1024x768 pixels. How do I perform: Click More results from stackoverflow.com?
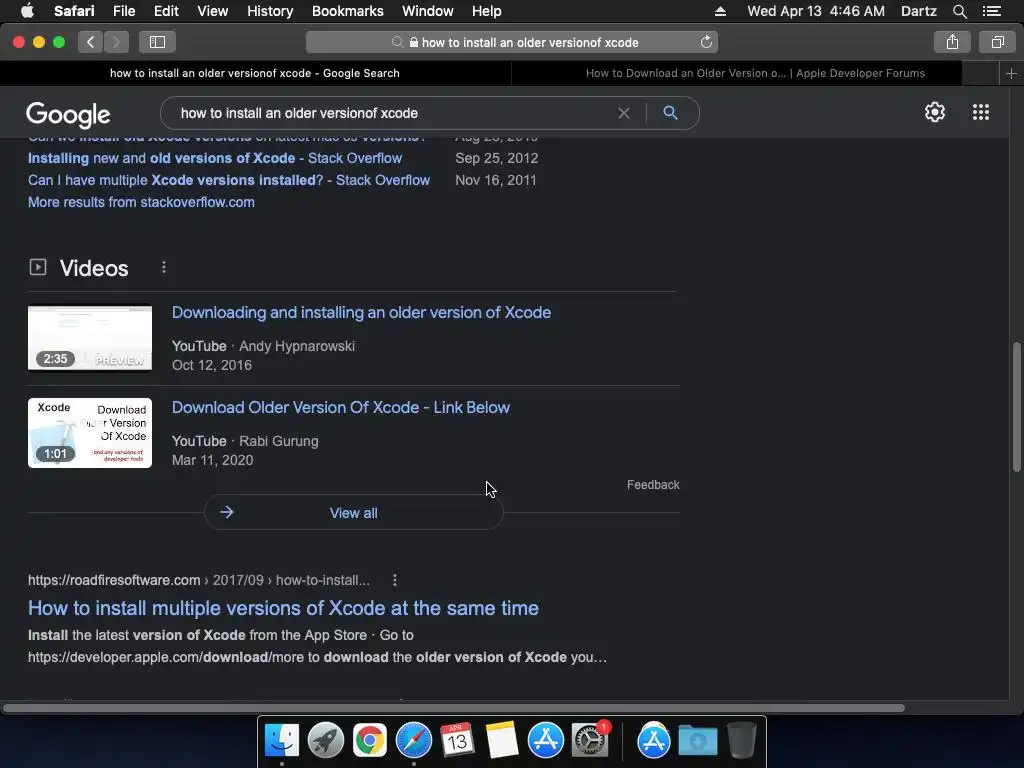141,202
